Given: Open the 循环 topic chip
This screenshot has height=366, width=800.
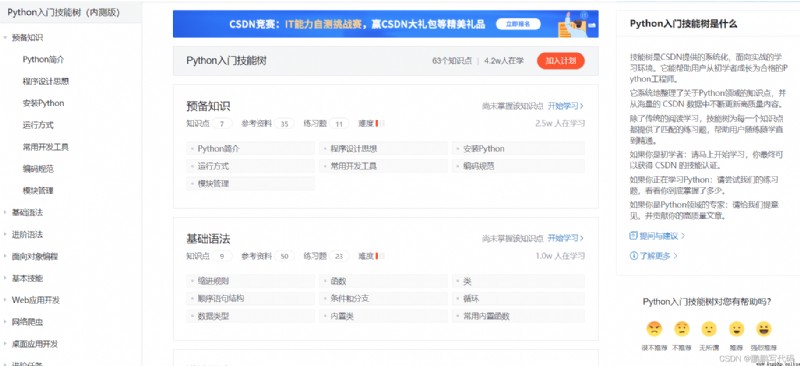Looking at the screenshot, I should (x=518, y=299).
